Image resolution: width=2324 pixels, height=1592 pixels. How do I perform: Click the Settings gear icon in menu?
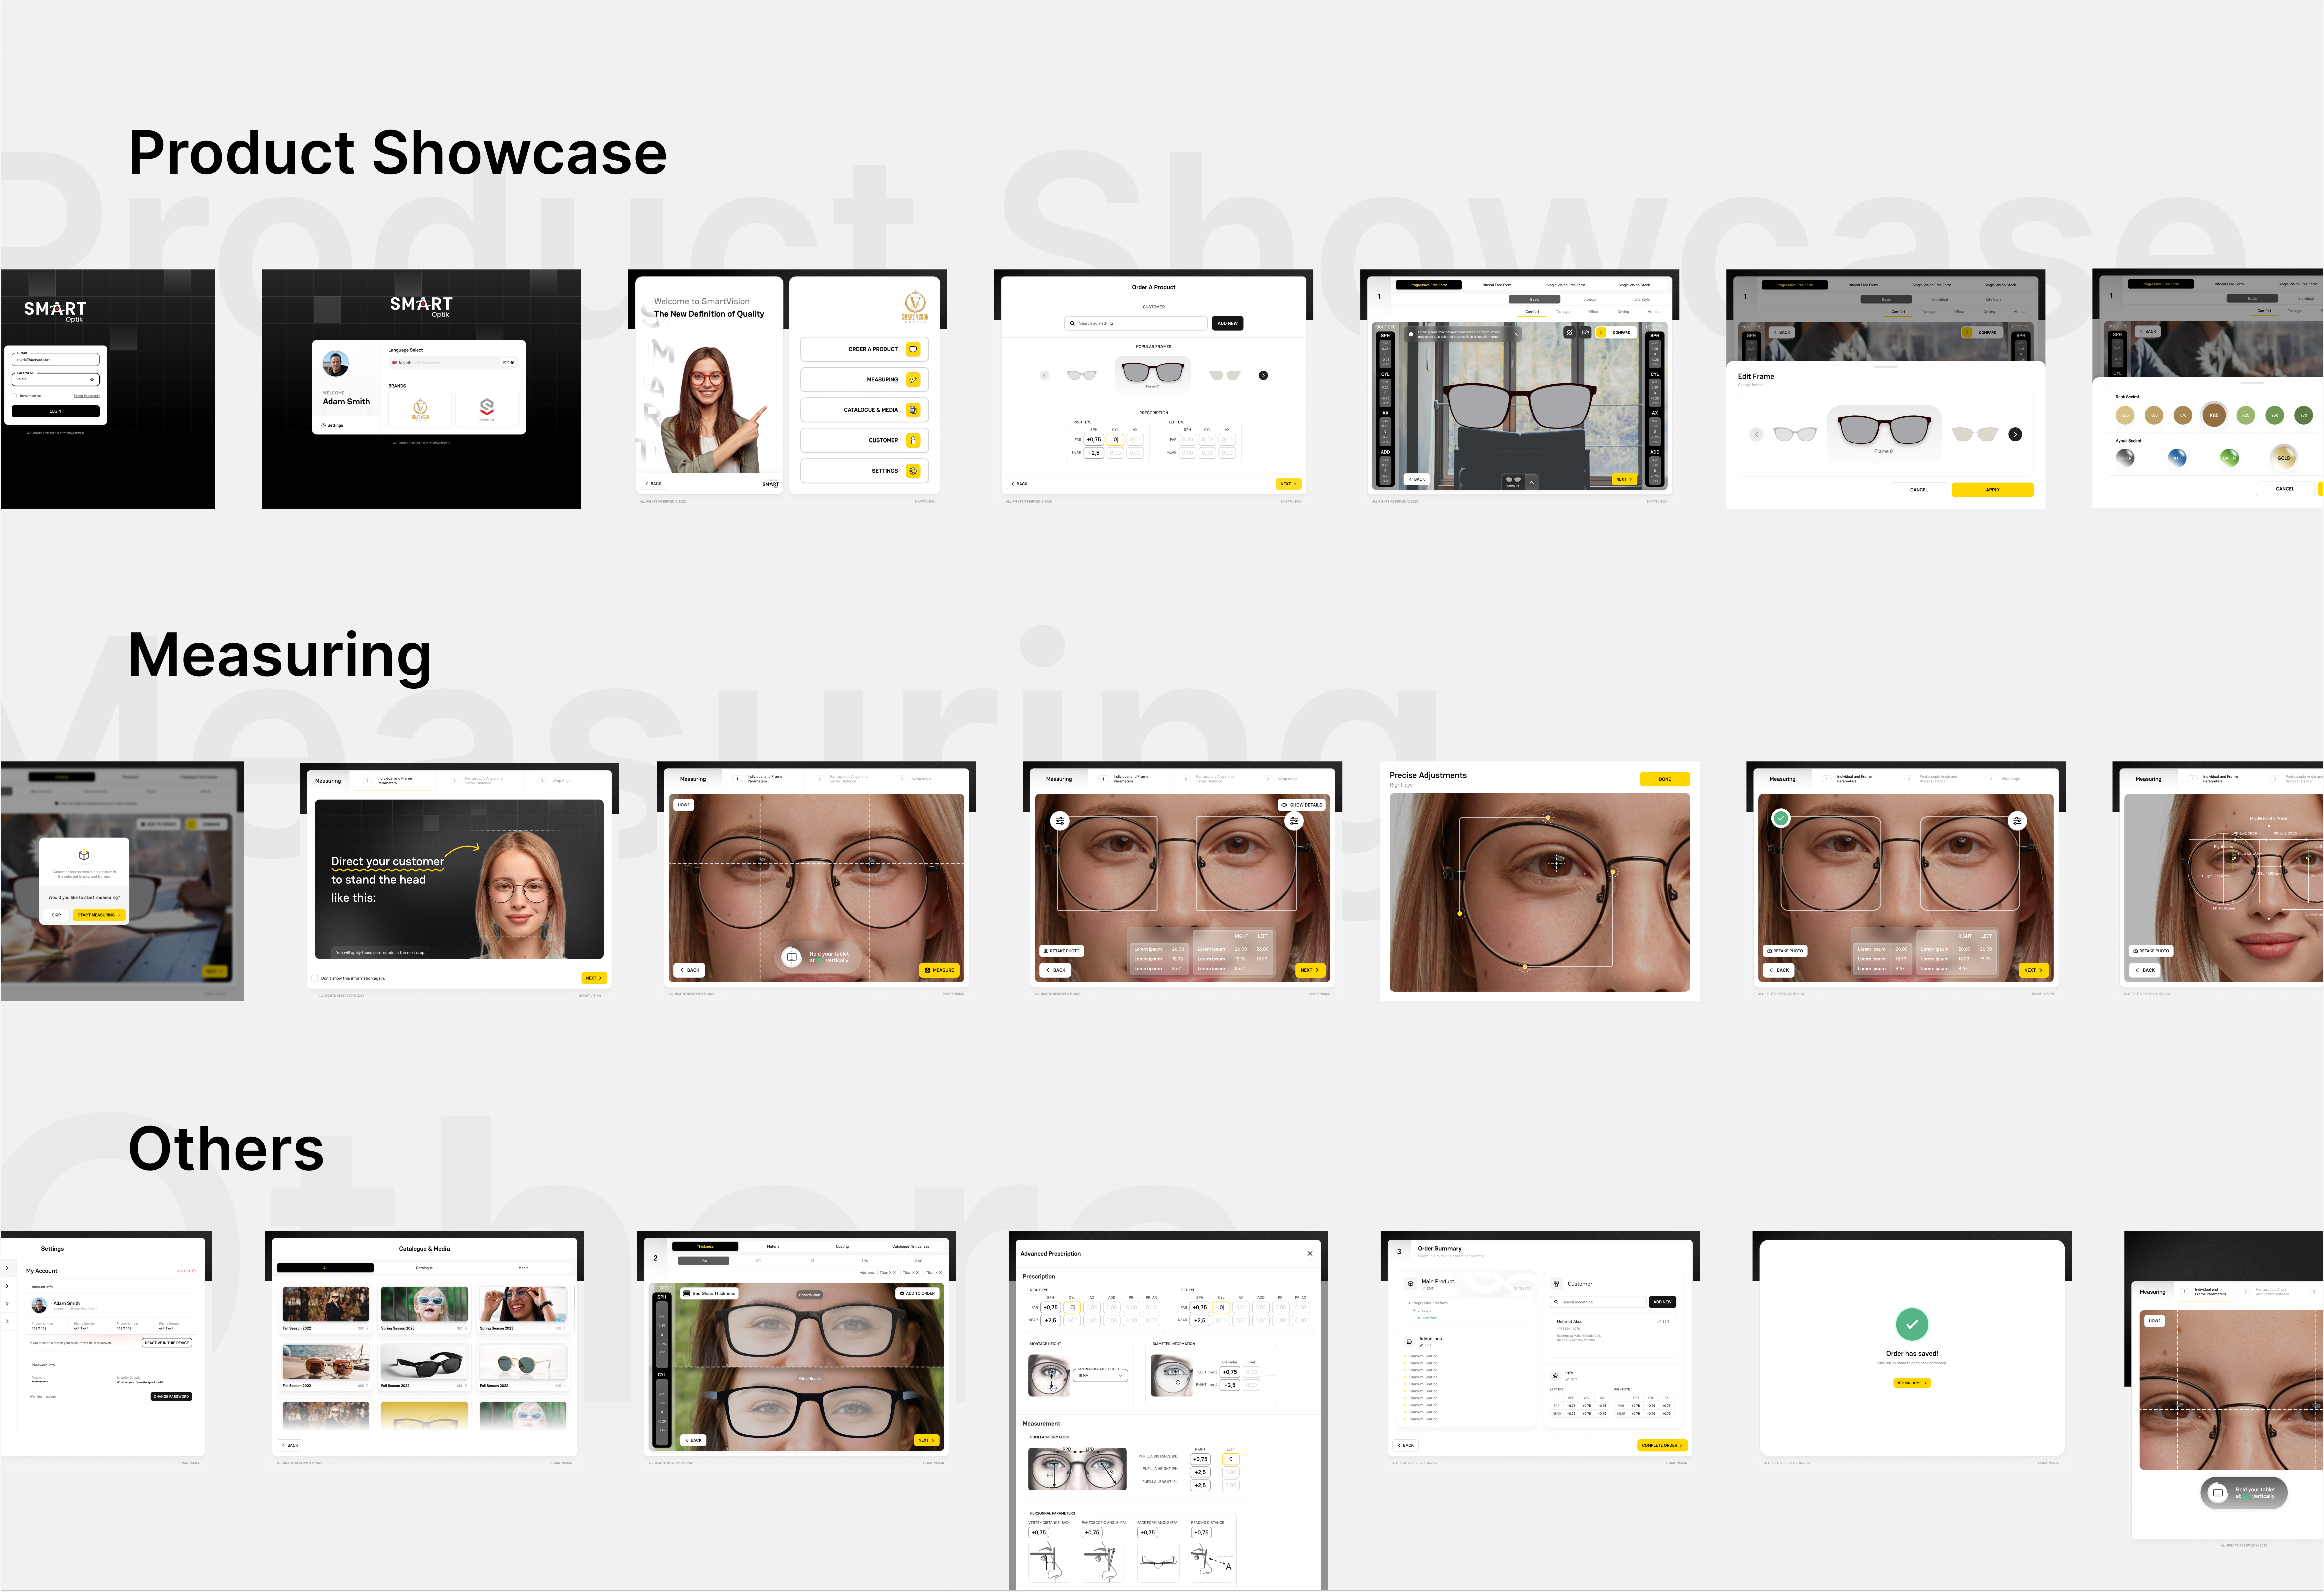click(913, 471)
